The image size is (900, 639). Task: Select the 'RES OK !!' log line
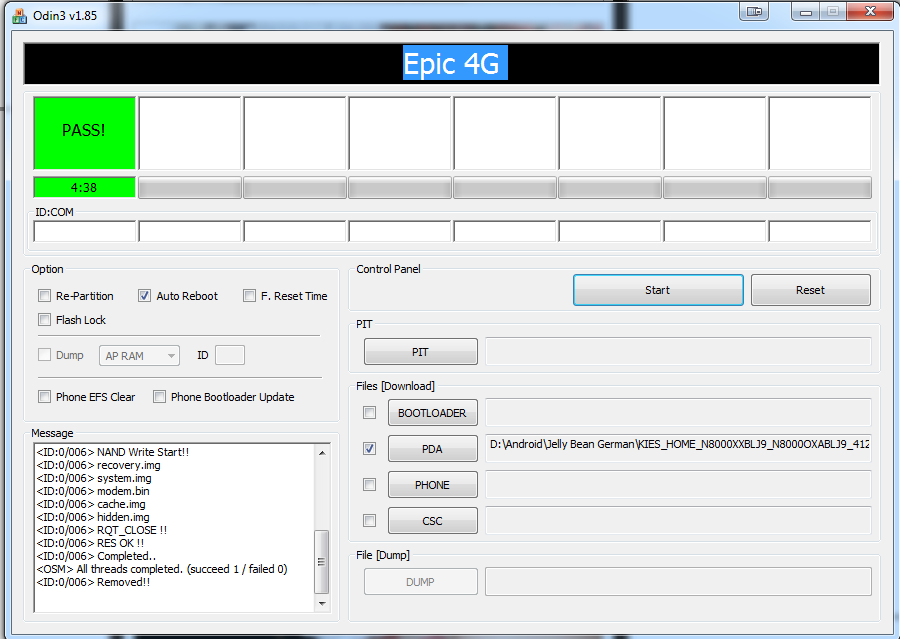point(91,543)
